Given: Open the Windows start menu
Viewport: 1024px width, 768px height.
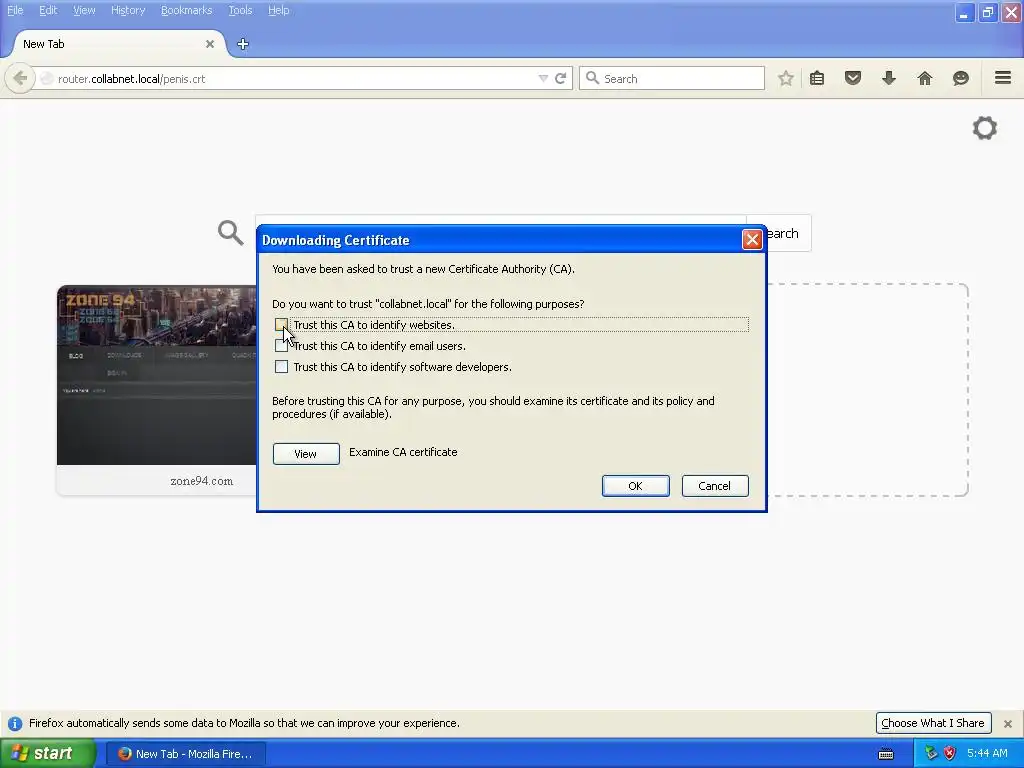Looking at the screenshot, I should 48,754.
